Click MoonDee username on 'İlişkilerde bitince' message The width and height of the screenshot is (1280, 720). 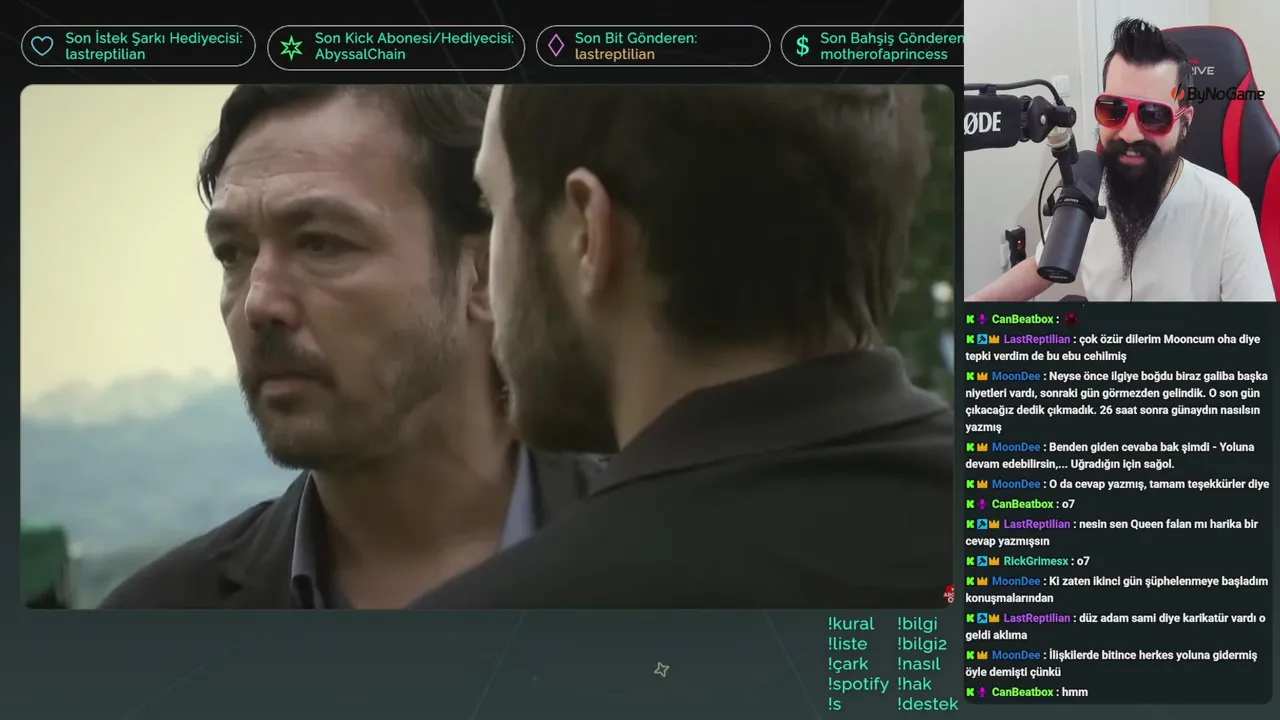1016,655
